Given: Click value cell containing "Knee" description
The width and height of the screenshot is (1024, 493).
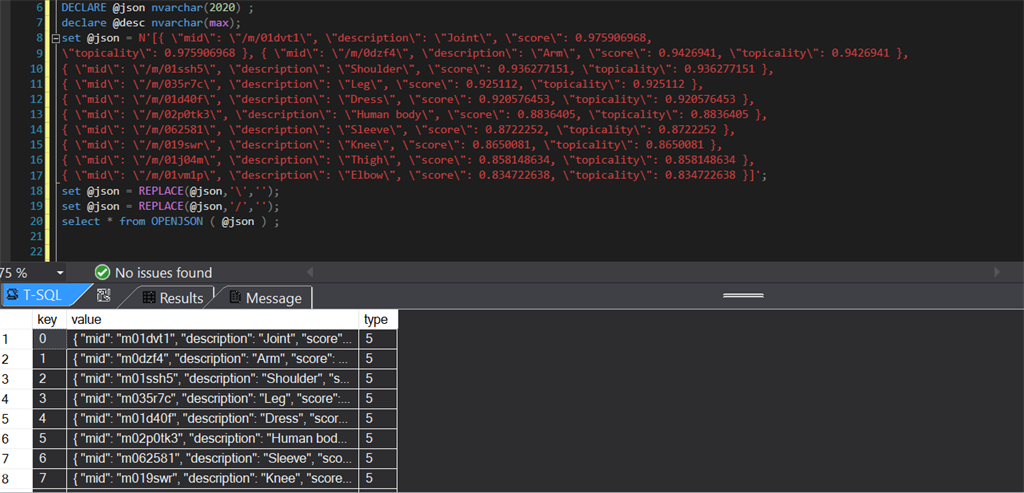Looking at the screenshot, I should 214,478.
